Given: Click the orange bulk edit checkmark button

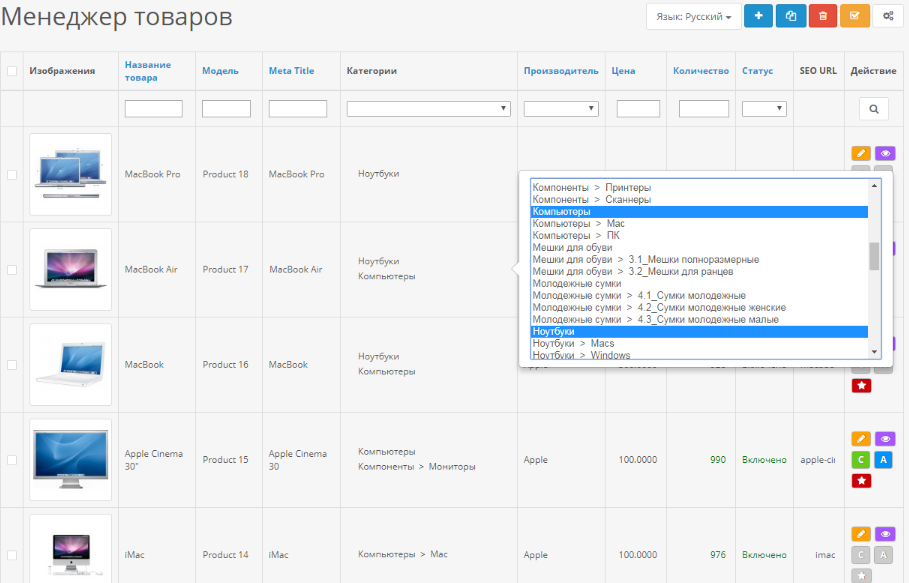Looking at the screenshot, I should (x=854, y=16).
